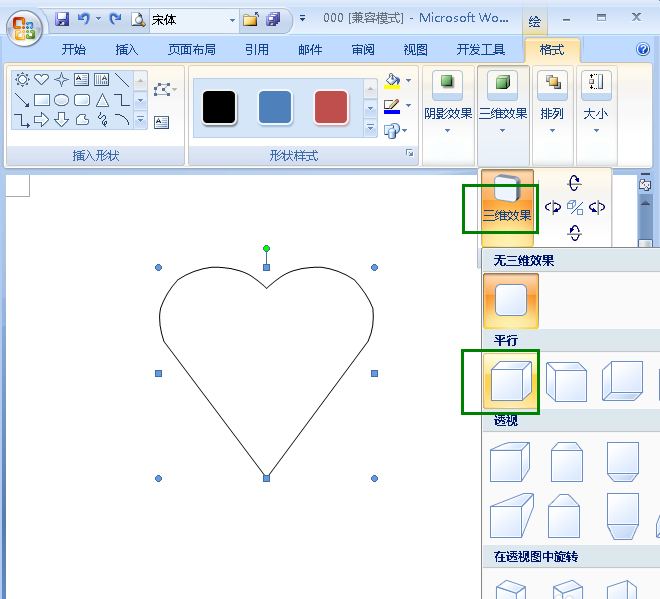Click the Tilt Left rotation icon
Image resolution: width=660 pixels, height=599 pixels.
pyautogui.click(x=552, y=208)
